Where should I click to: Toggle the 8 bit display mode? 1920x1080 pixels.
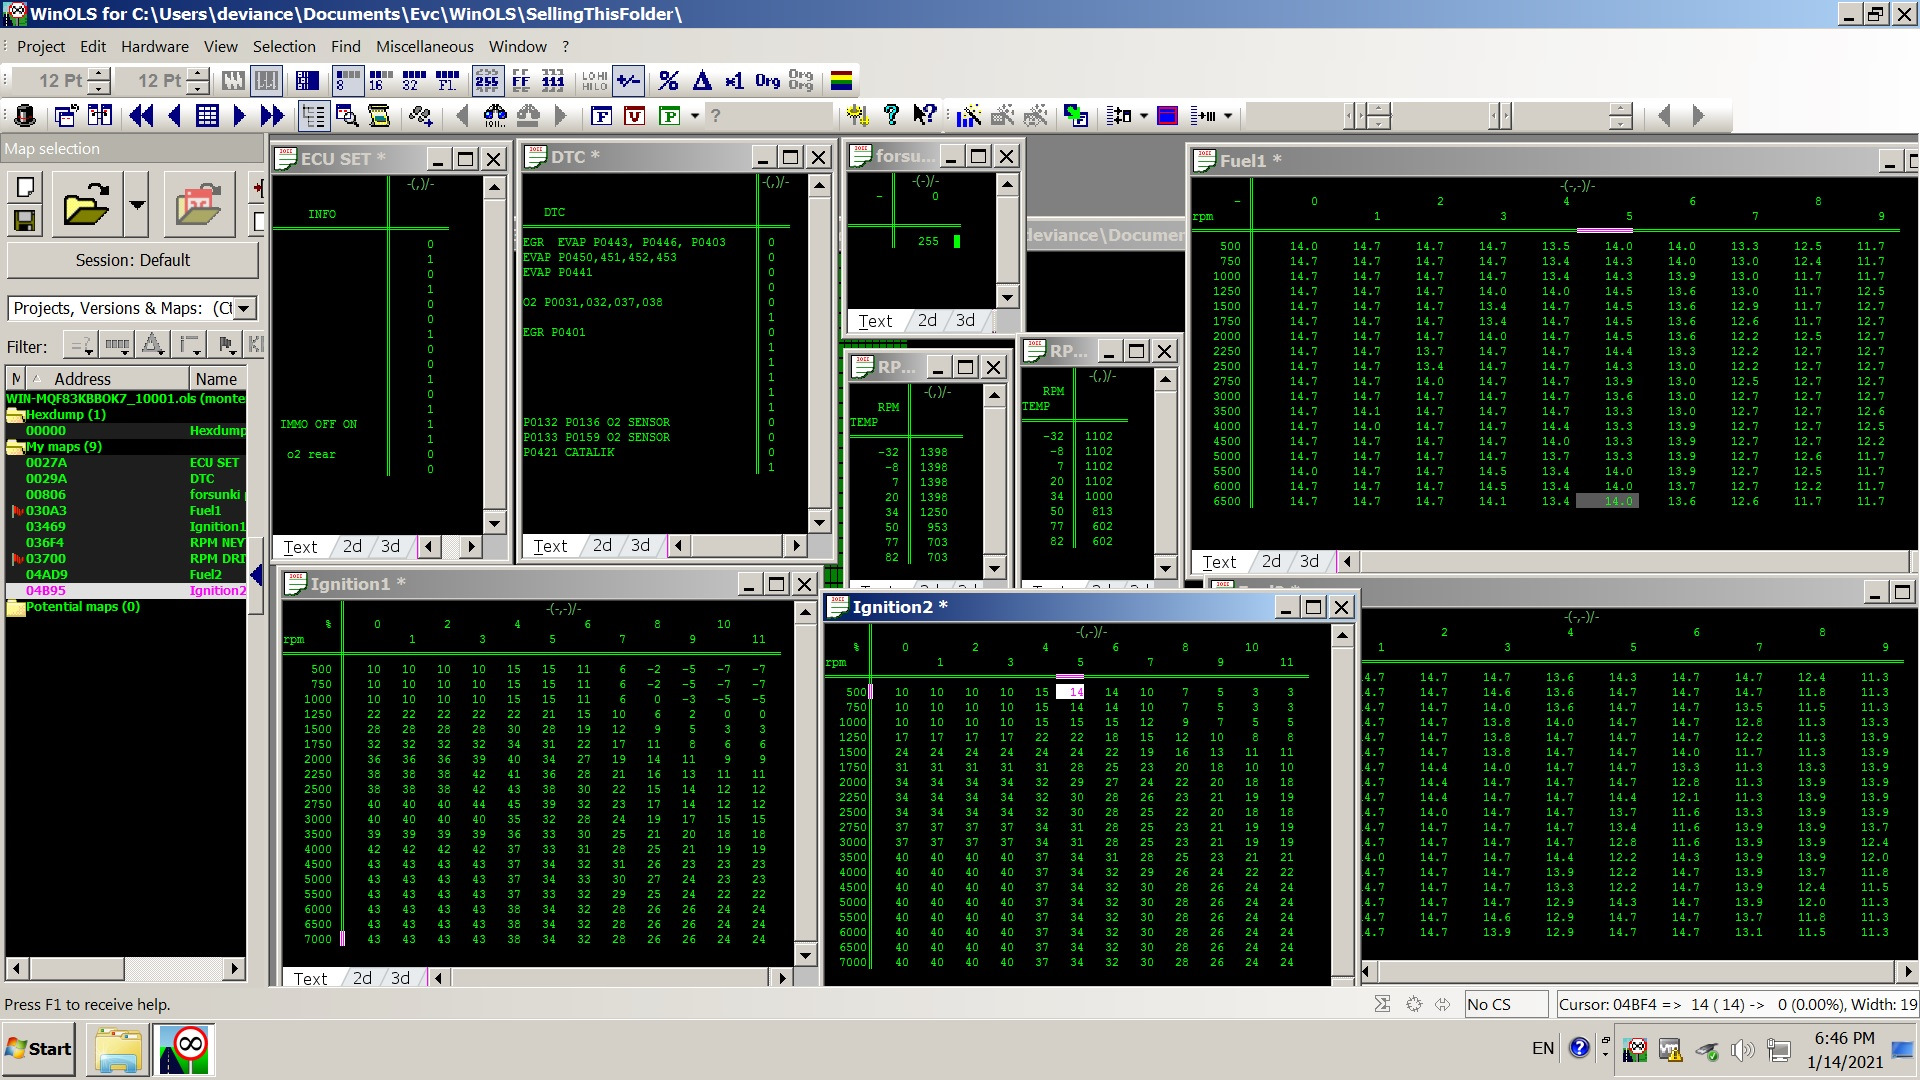(x=347, y=81)
